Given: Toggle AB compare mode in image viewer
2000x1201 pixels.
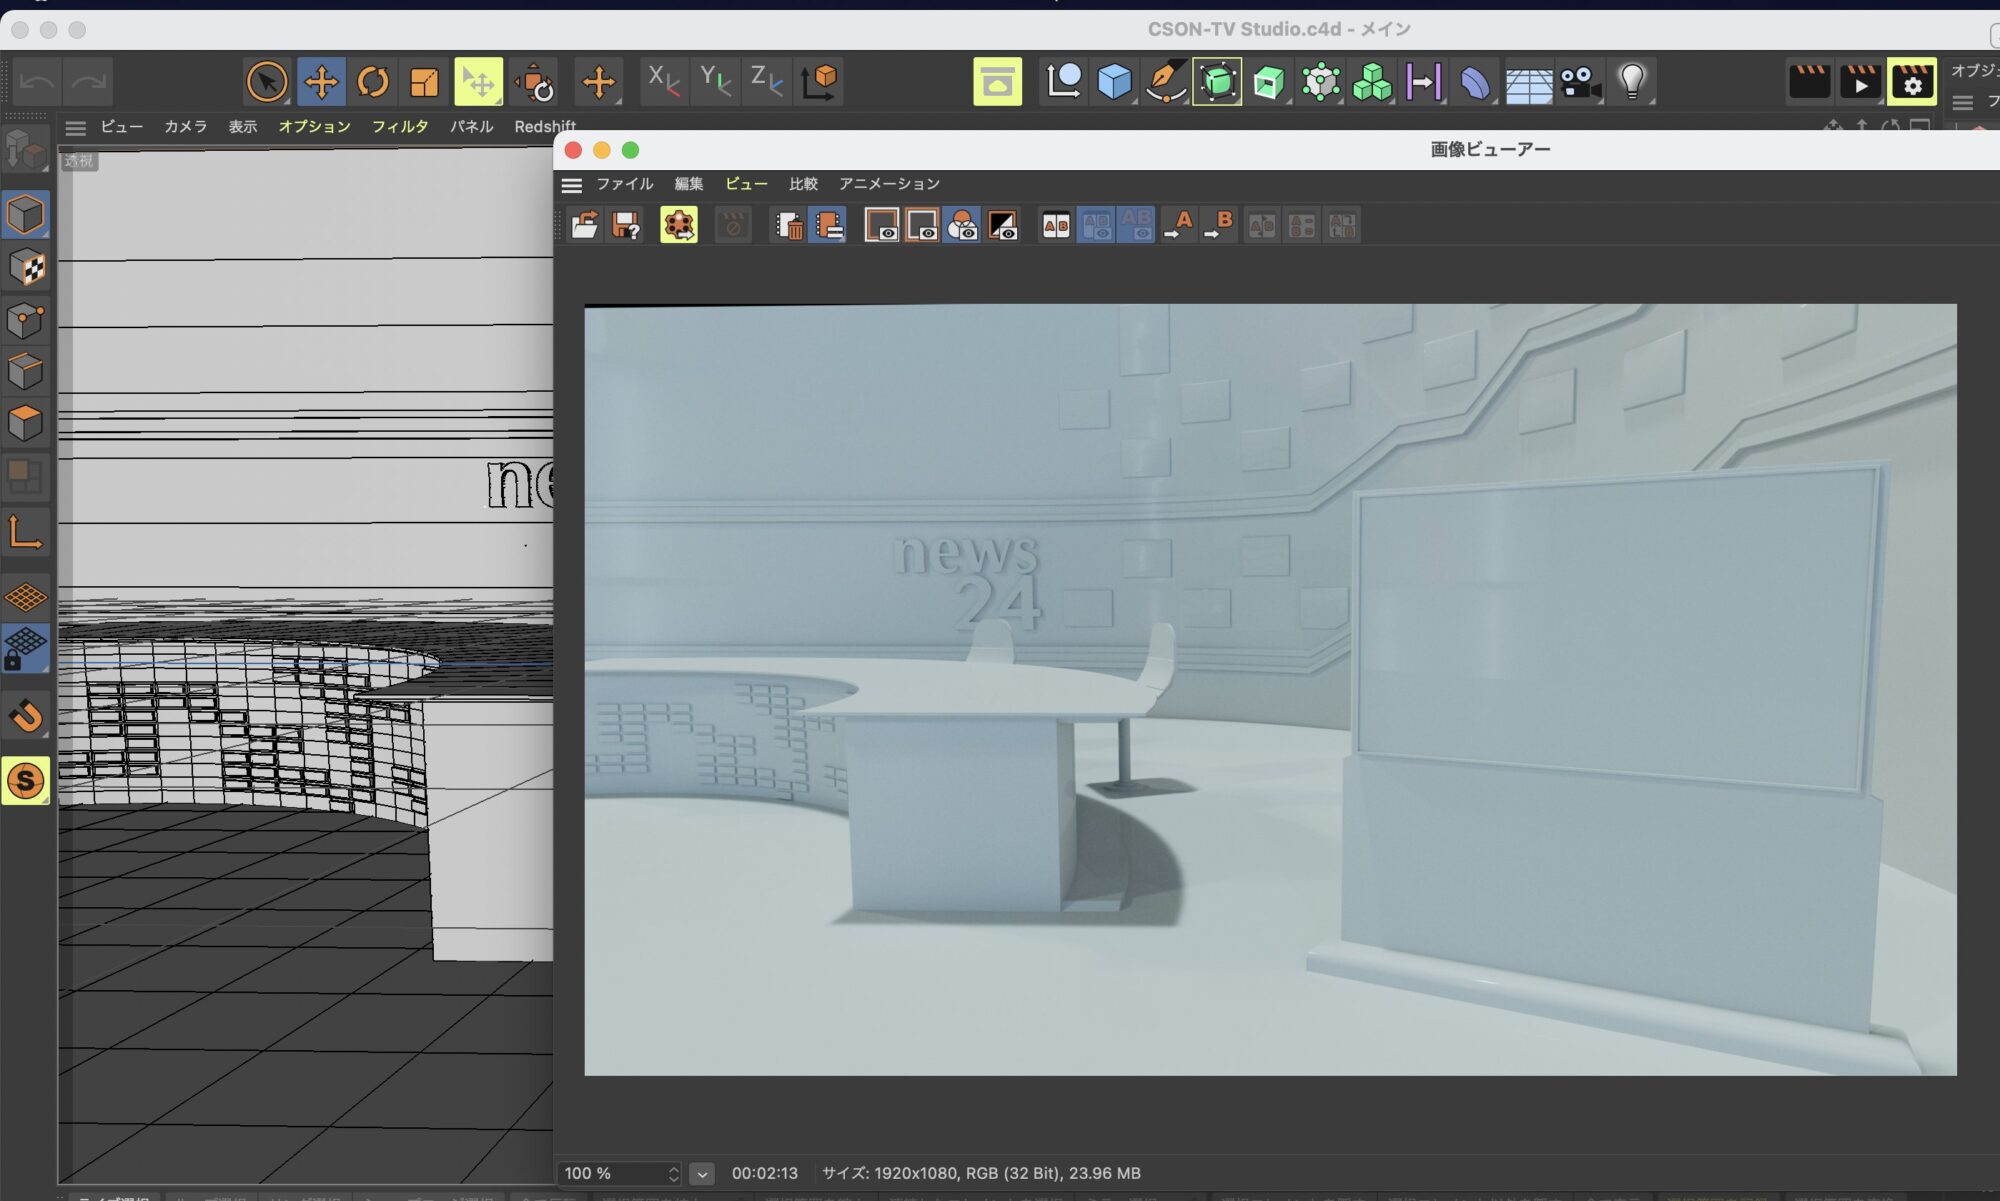Looking at the screenshot, I should [x=1056, y=226].
